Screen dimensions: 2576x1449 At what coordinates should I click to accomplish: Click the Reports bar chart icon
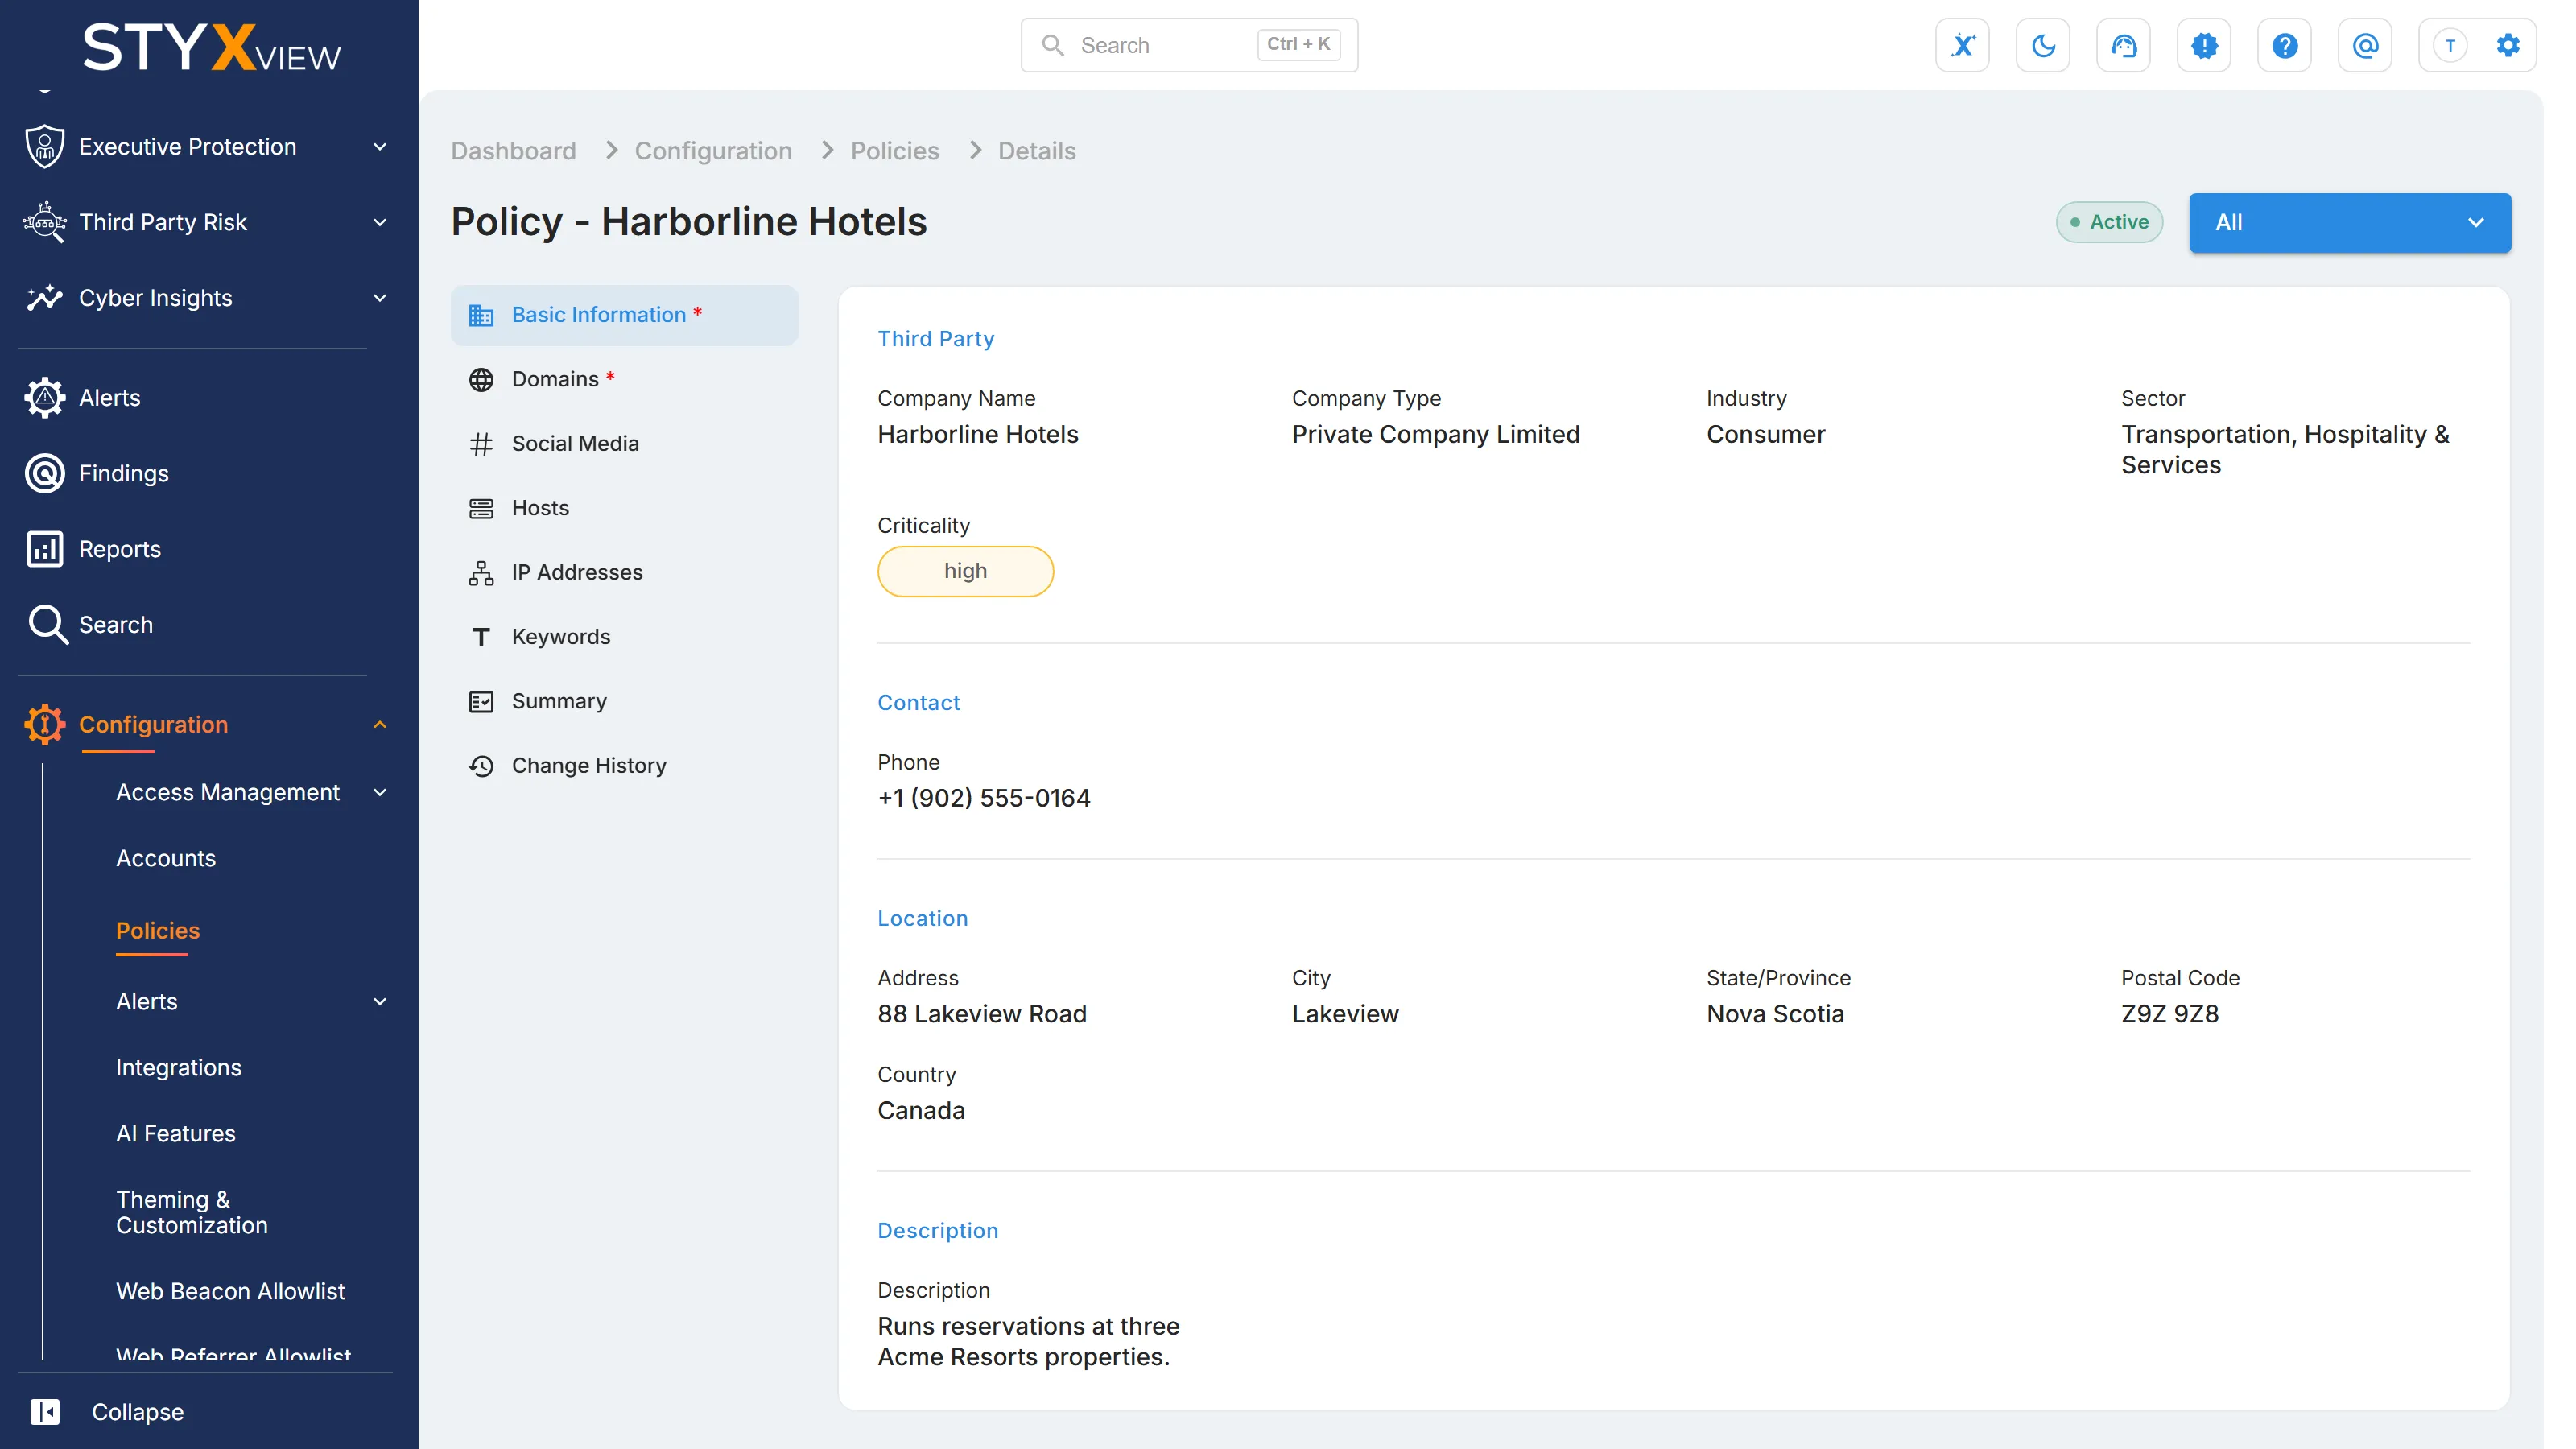click(45, 549)
